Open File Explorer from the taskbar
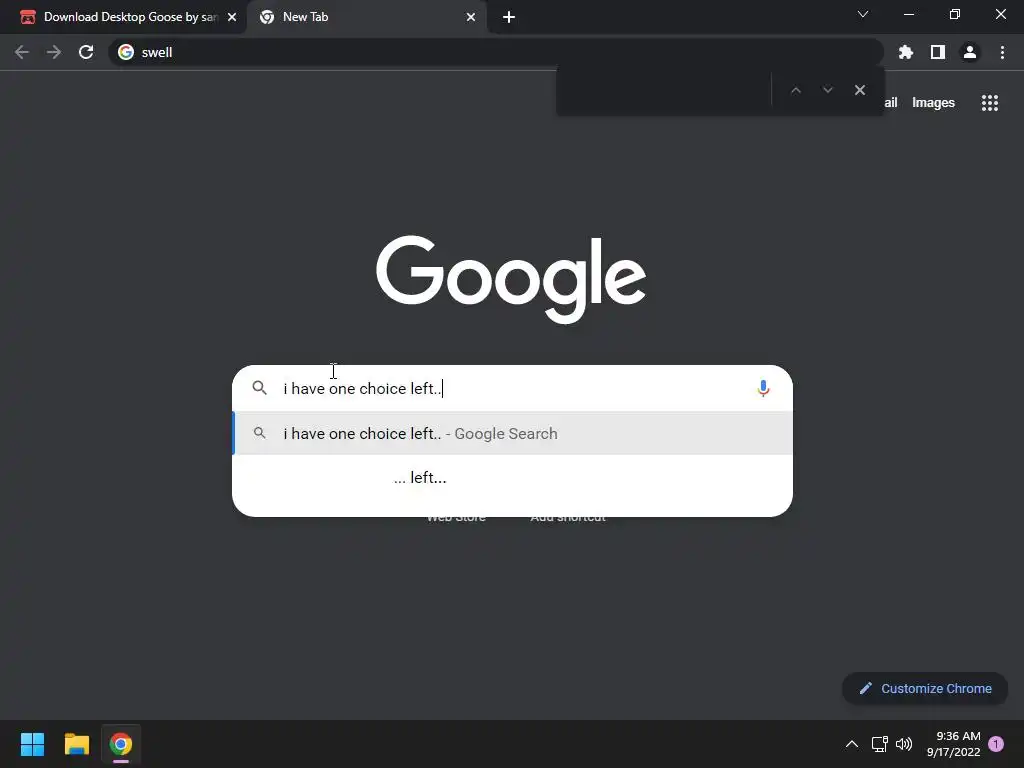Image resolution: width=1024 pixels, height=768 pixels. coord(76,744)
